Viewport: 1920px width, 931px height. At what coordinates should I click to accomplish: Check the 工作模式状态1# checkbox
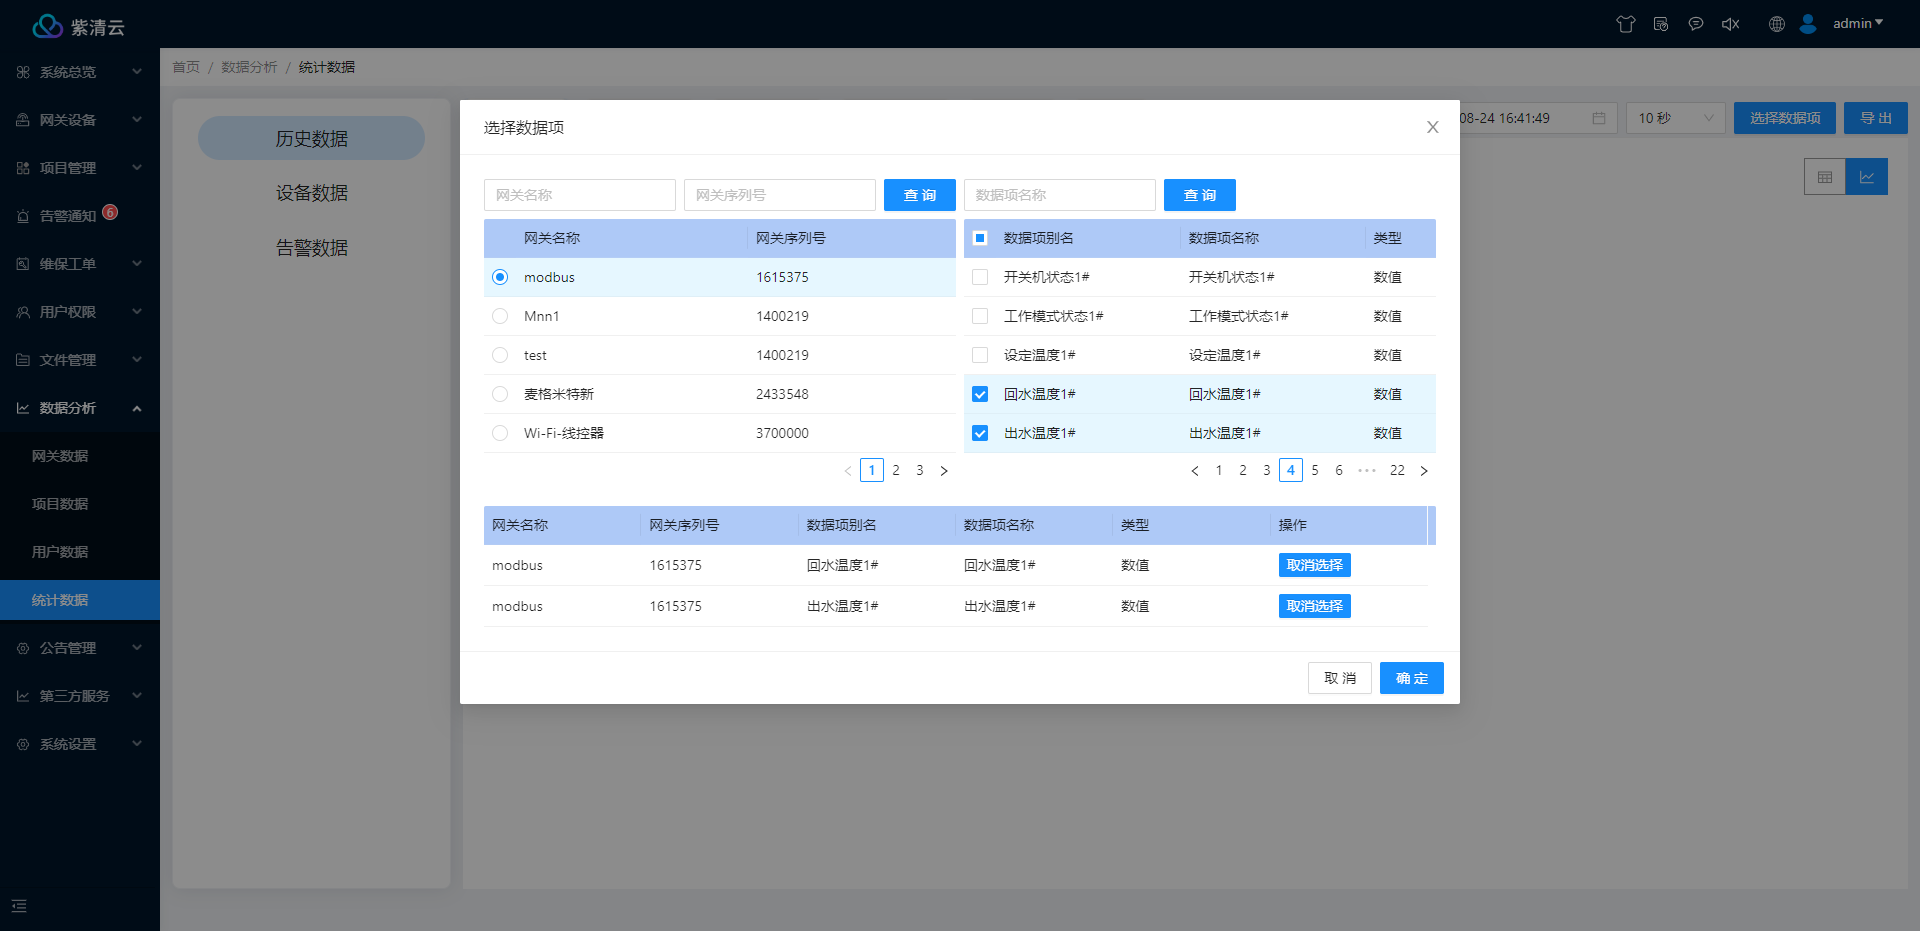coord(980,316)
